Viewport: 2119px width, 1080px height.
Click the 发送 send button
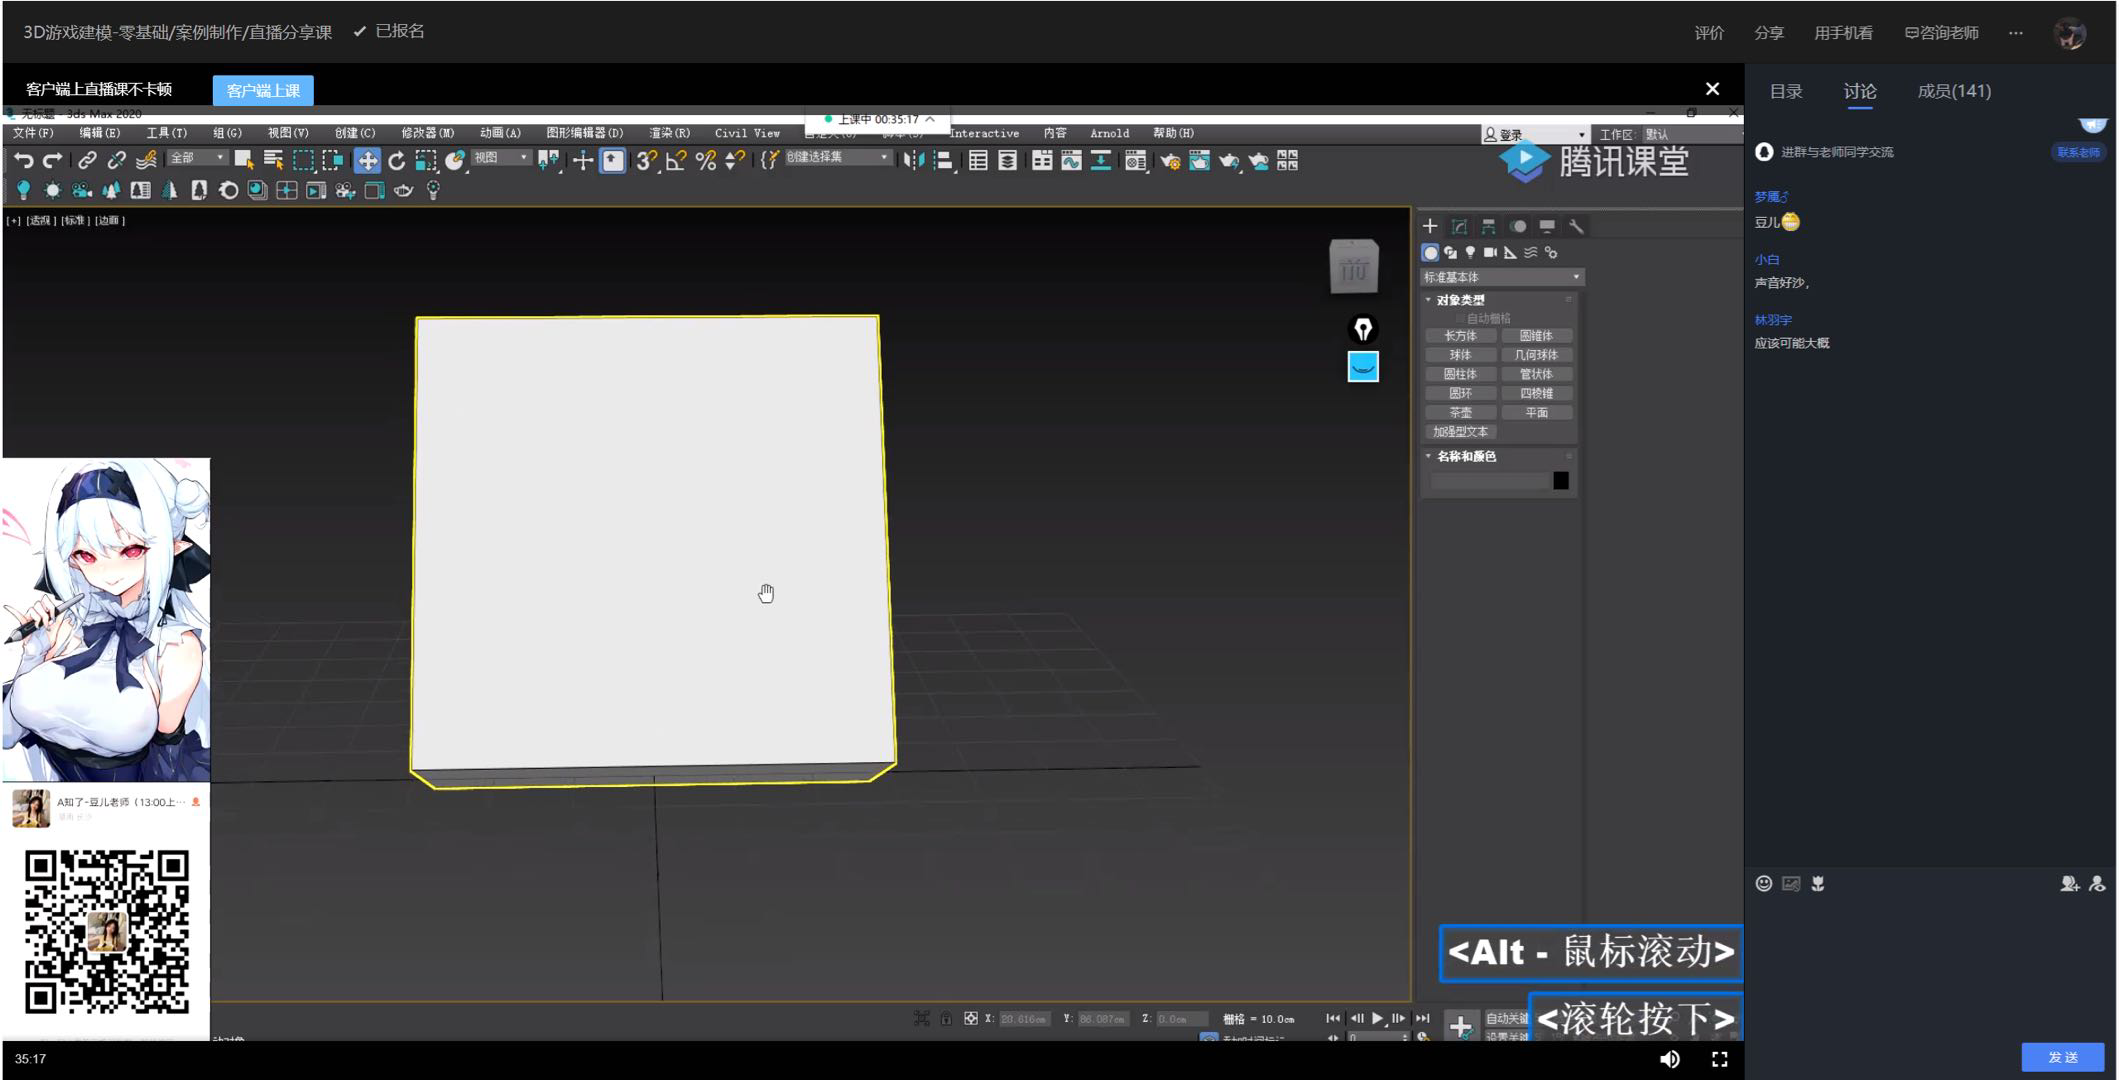pos(2061,1057)
